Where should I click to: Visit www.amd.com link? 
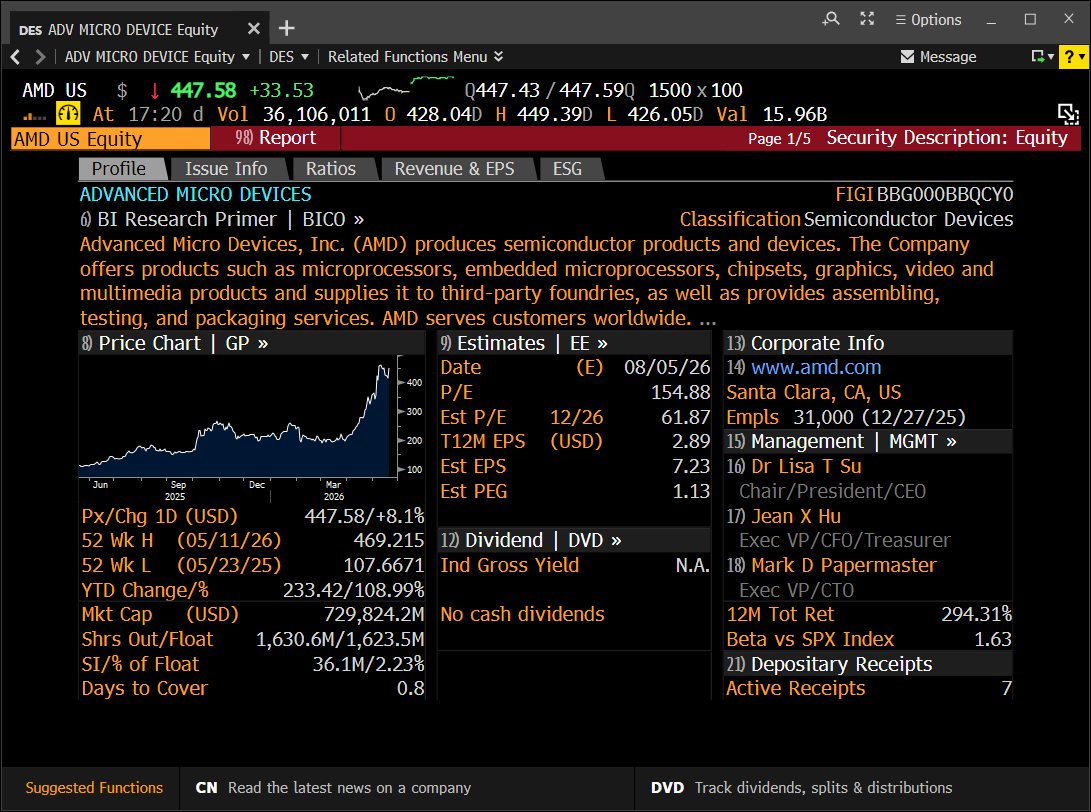[816, 367]
